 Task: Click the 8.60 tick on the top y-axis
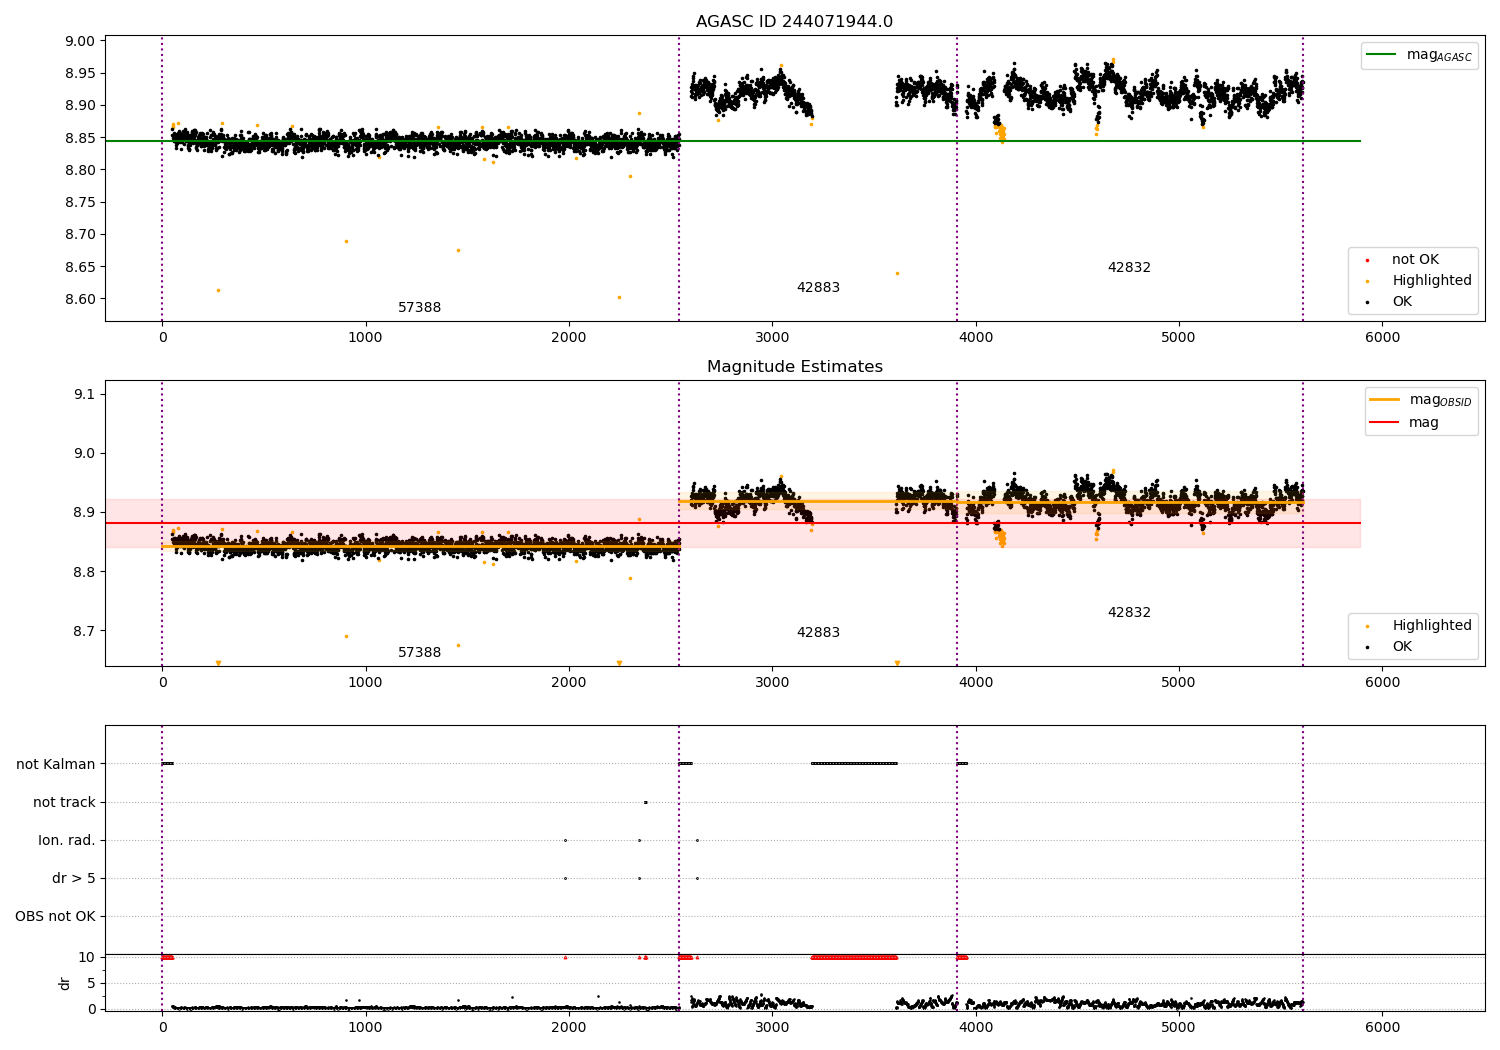pyautogui.click(x=80, y=300)
